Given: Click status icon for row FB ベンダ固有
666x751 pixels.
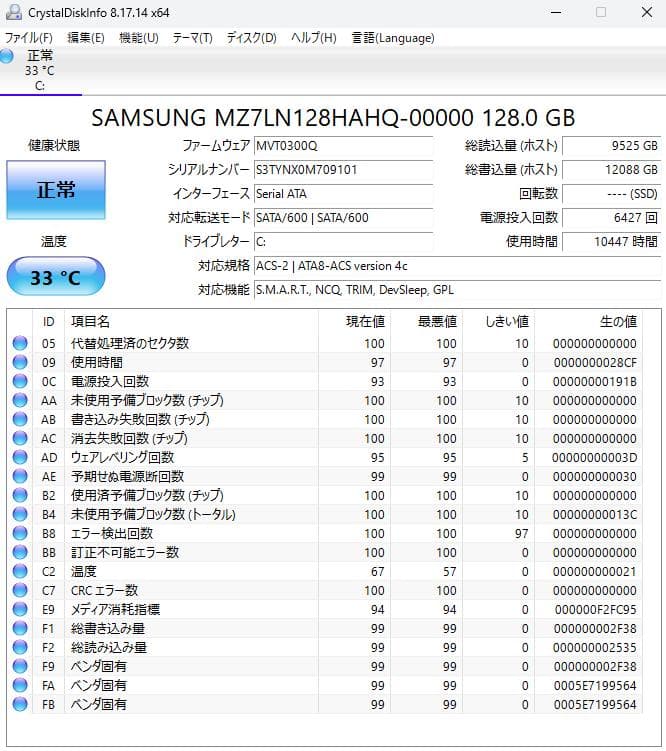Looking at the screenshot, I should [20, 704].
